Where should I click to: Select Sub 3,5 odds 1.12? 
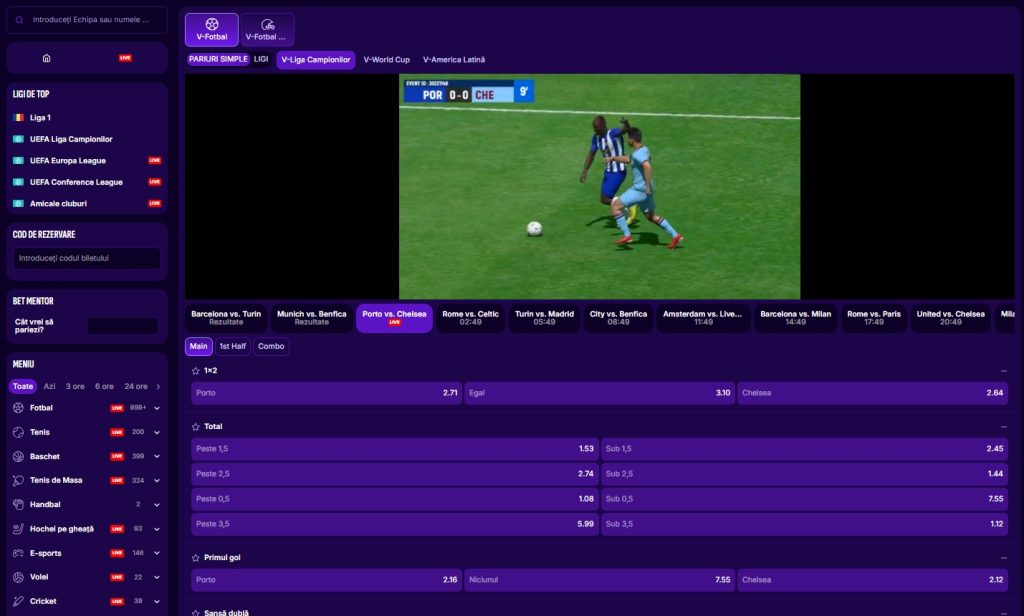point(804,524)
